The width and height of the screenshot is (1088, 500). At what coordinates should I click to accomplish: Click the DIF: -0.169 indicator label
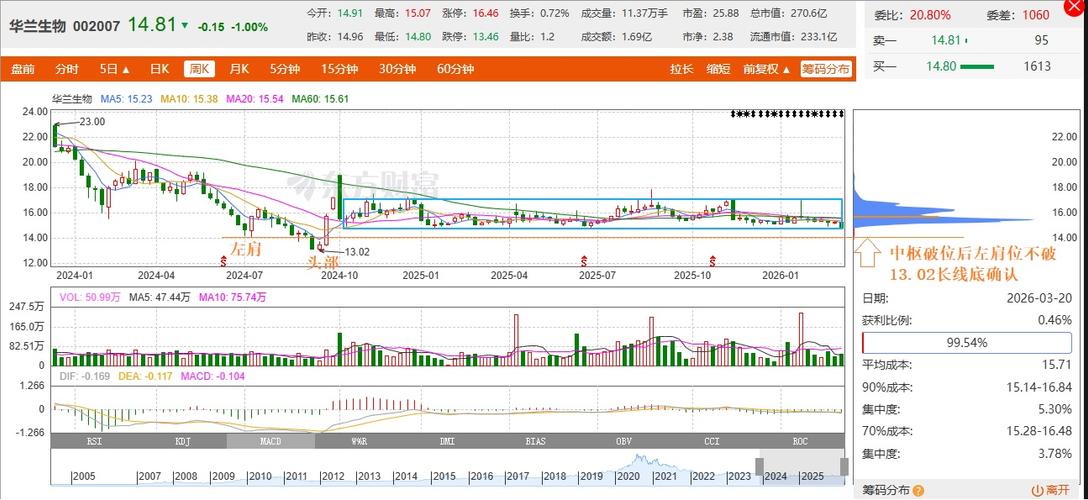(x=84, y=376)
